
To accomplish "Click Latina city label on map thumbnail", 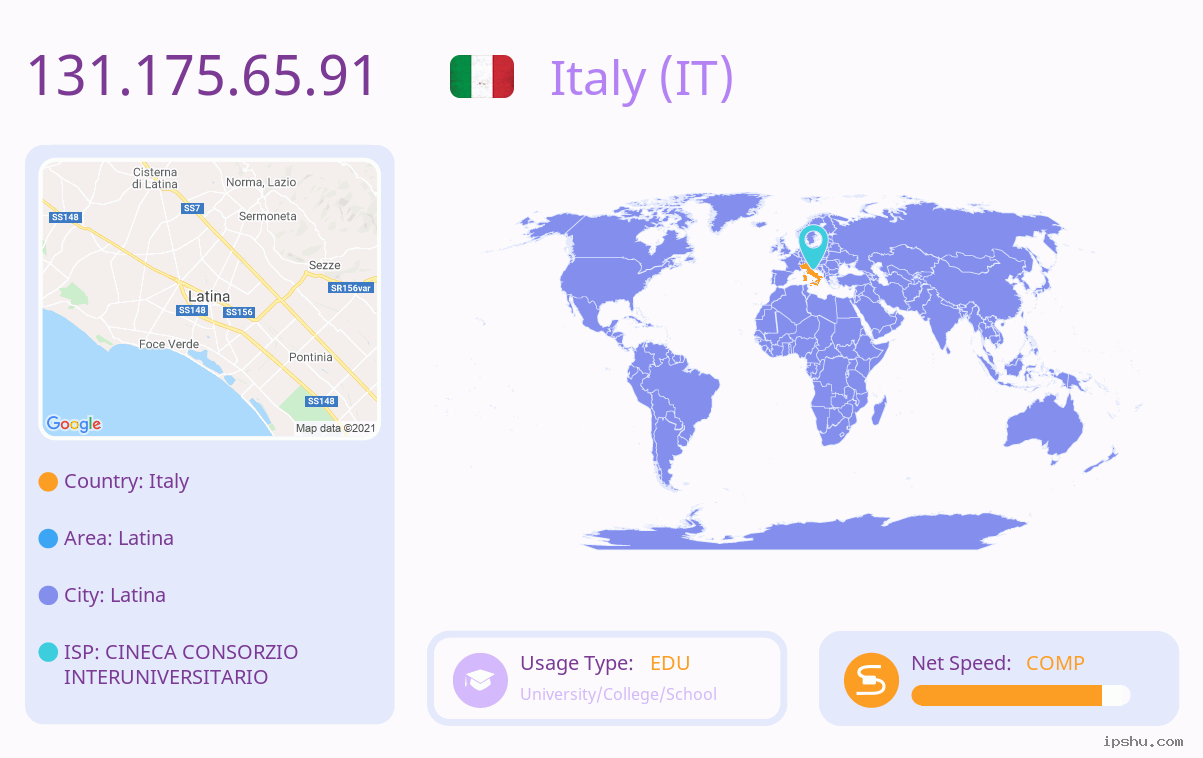I will pyautogui.click(x=209, y=296).
